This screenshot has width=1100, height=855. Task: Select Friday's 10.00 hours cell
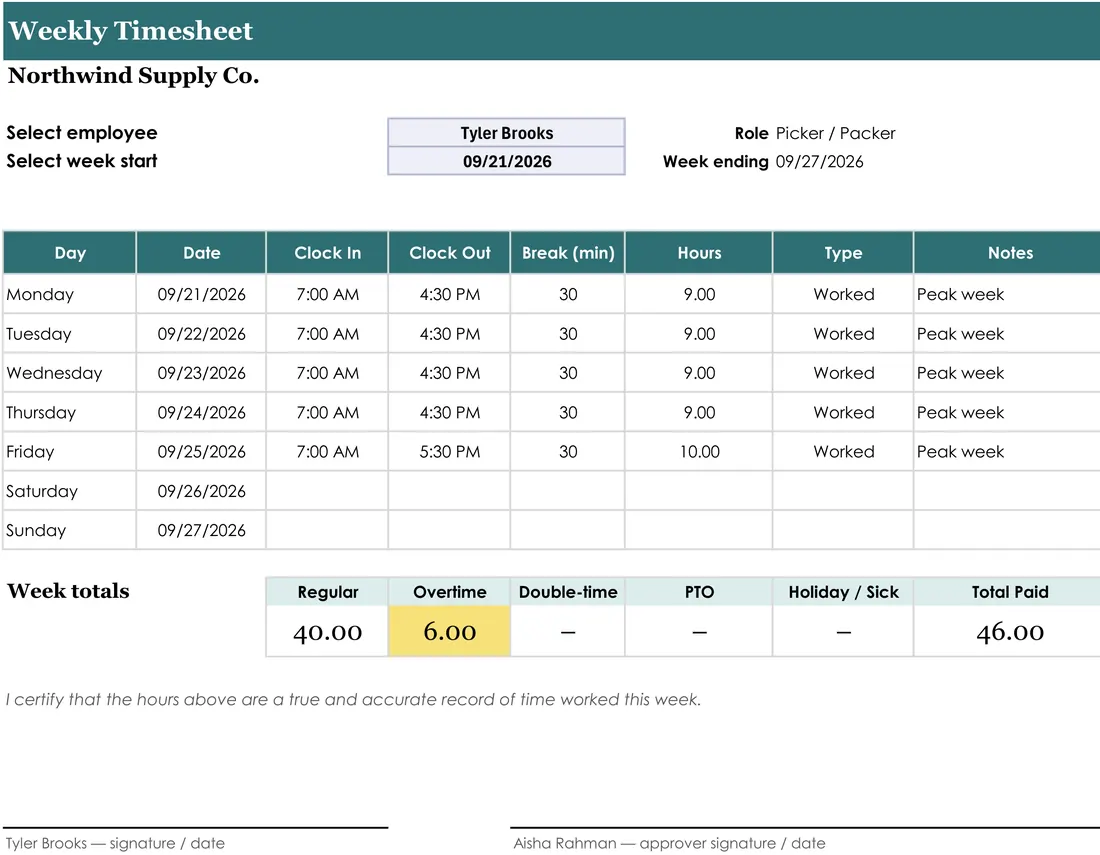699,451
